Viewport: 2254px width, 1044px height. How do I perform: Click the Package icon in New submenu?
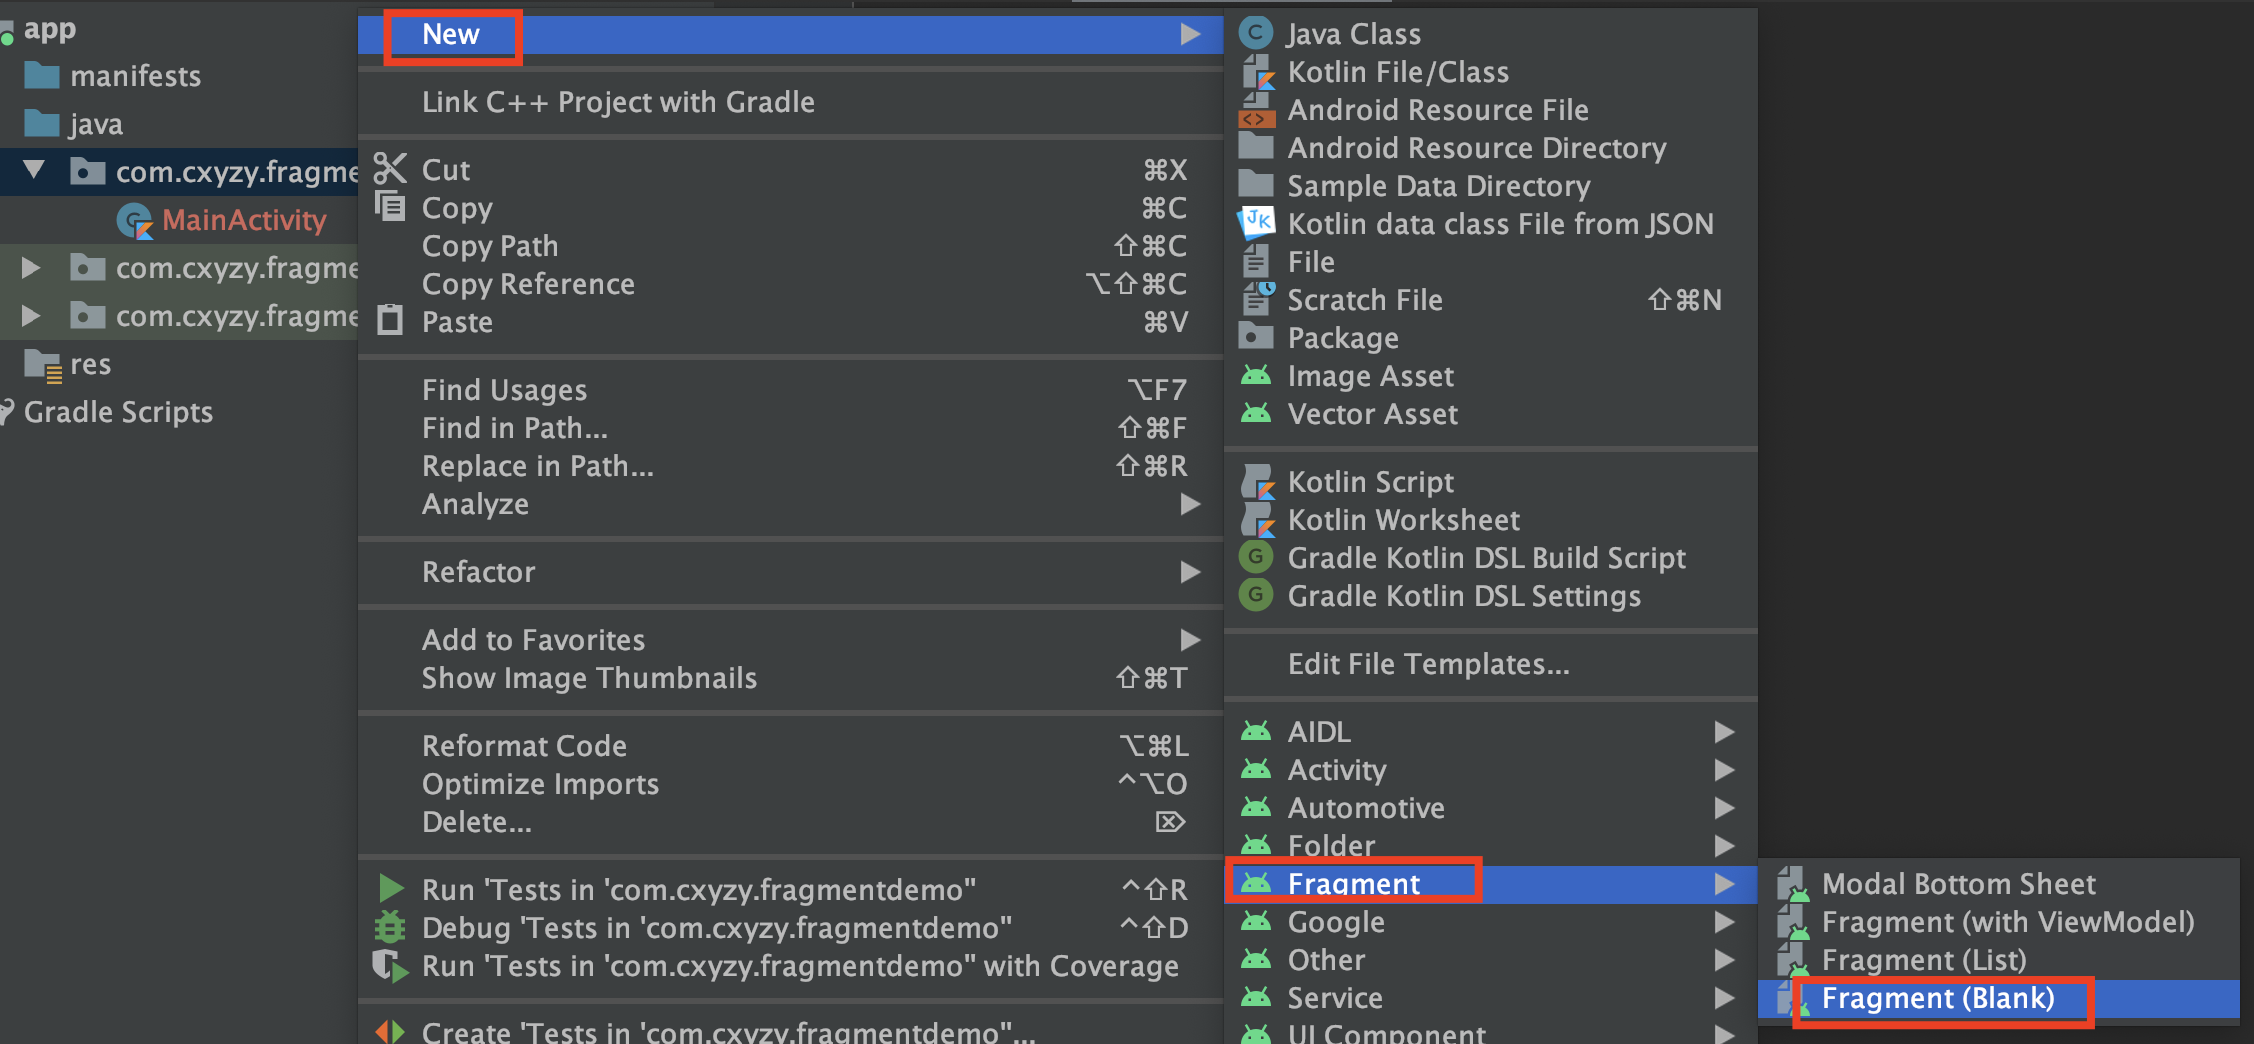click(1256, 337)
